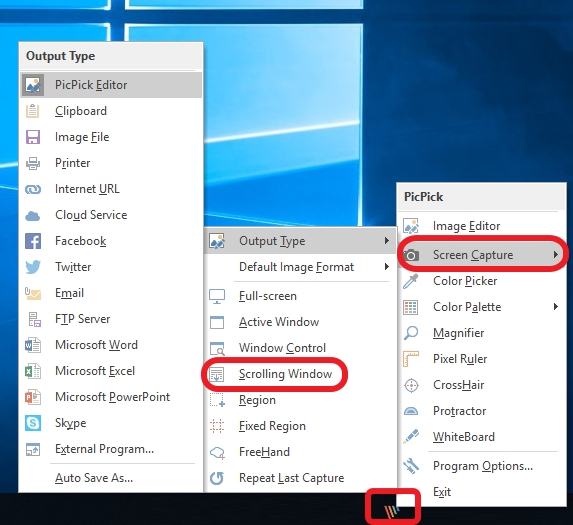The width and height of the screenshot is (573, 525).
Task: Click the Twitter bird icon
Action: coord(33,267)
